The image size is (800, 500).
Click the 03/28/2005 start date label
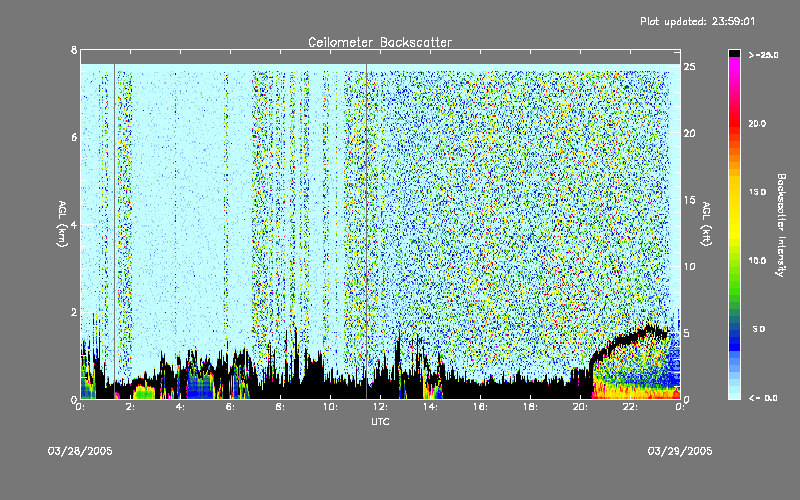(80, 451)
